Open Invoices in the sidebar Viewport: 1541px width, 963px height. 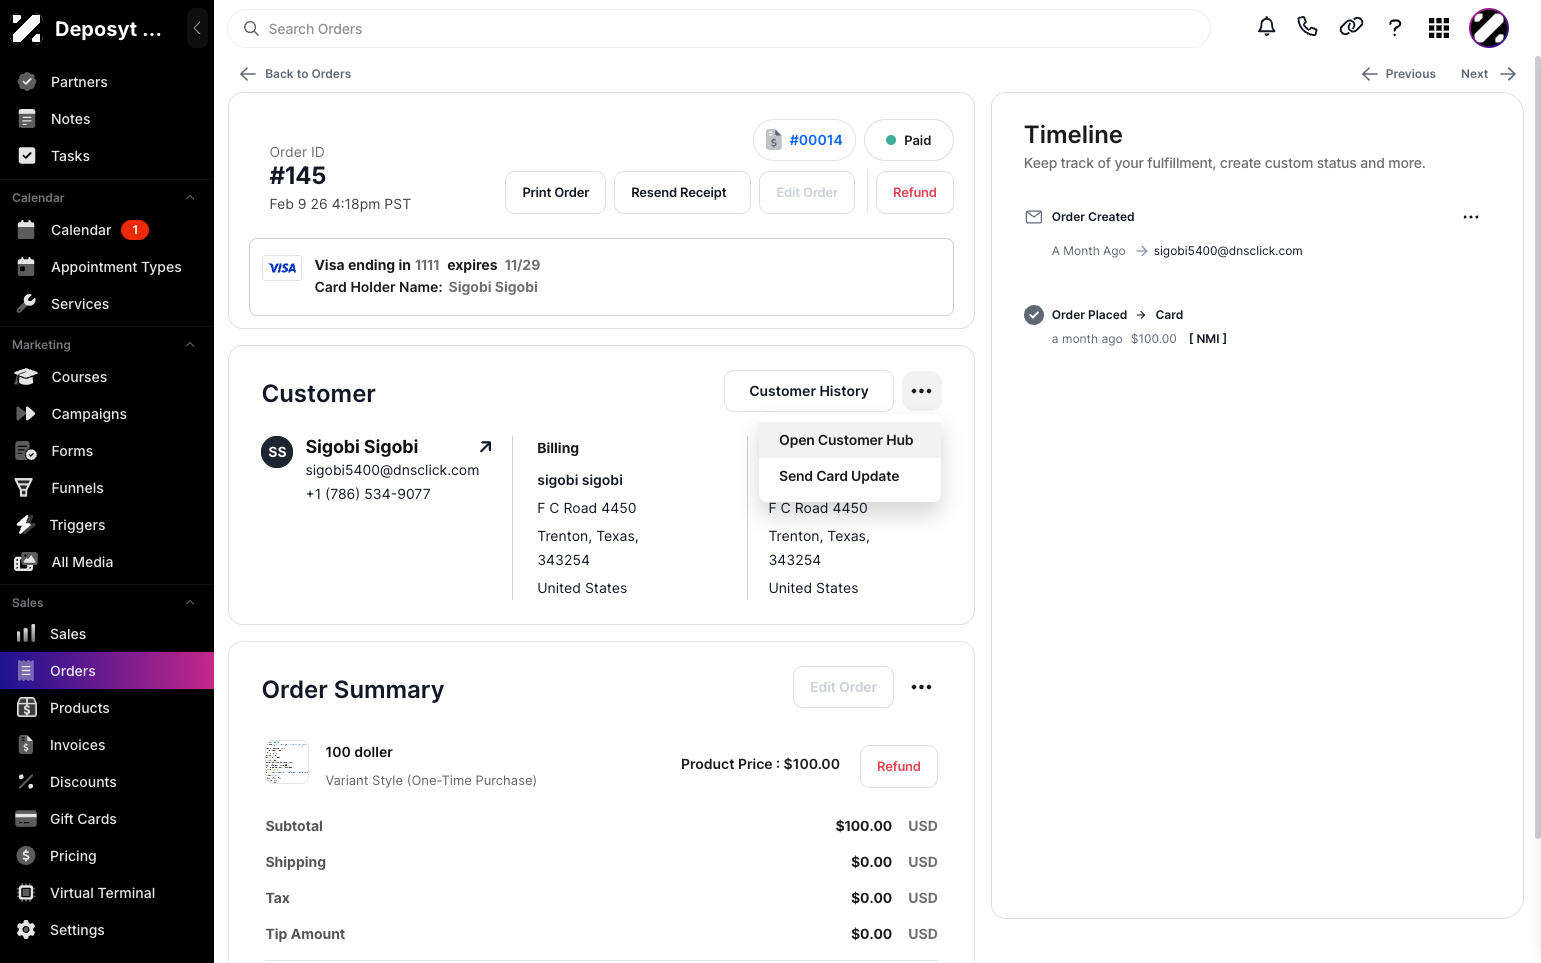(107, 745)
